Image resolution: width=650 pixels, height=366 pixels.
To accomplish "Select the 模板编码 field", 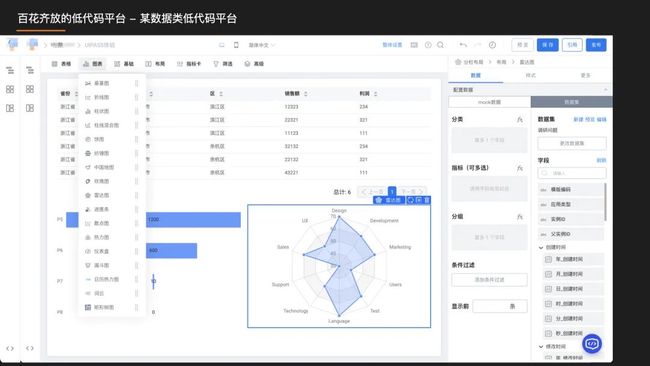I will click(571, 189).
